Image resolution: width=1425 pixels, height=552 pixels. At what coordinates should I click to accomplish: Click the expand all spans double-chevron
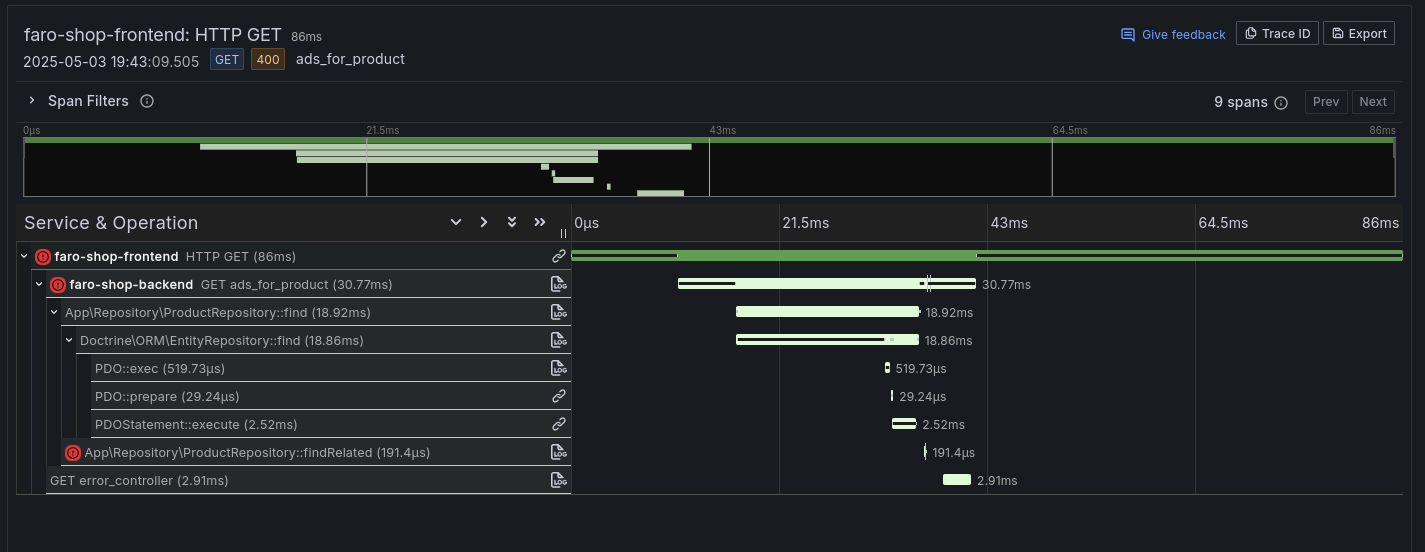click(512, 222)
